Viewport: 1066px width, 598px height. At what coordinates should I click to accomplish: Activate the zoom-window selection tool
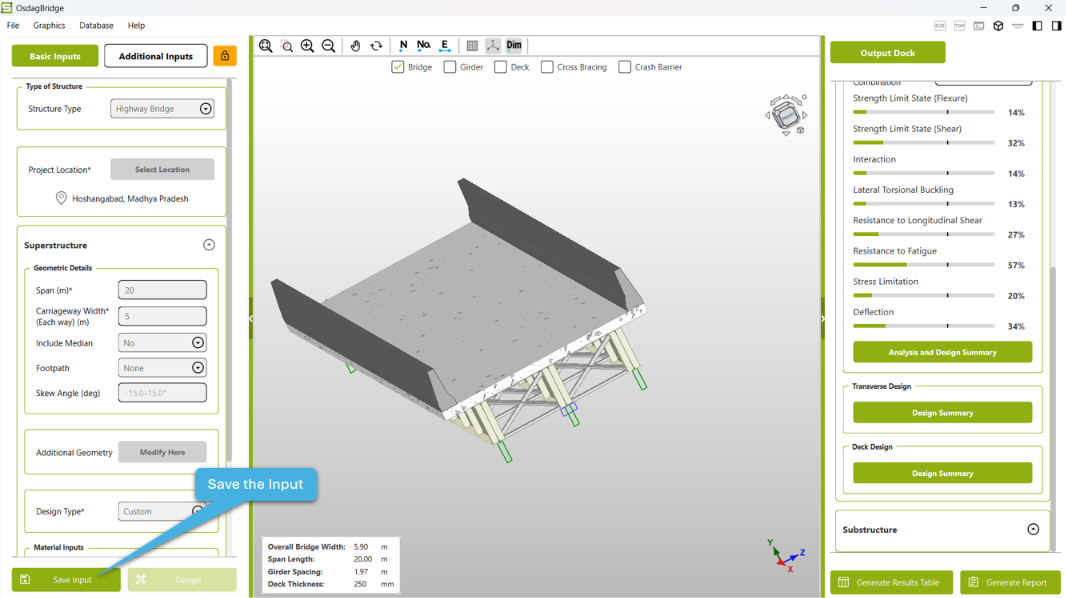coord(287,46)
